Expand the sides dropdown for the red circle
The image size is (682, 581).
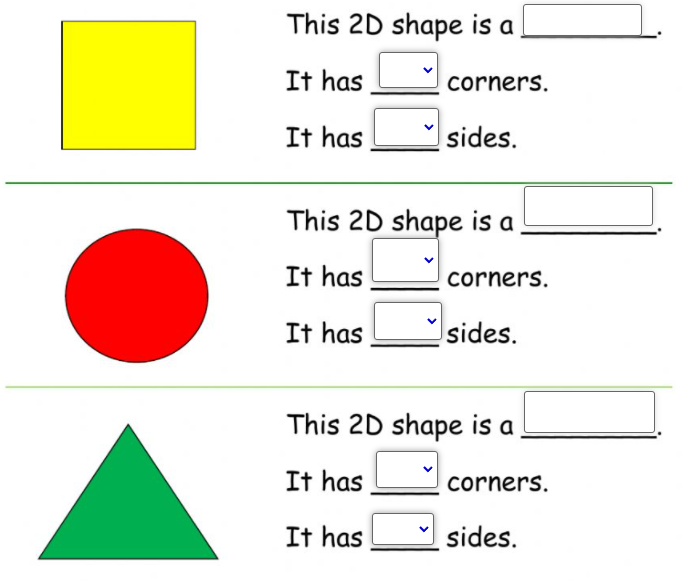tap(408, 321)
